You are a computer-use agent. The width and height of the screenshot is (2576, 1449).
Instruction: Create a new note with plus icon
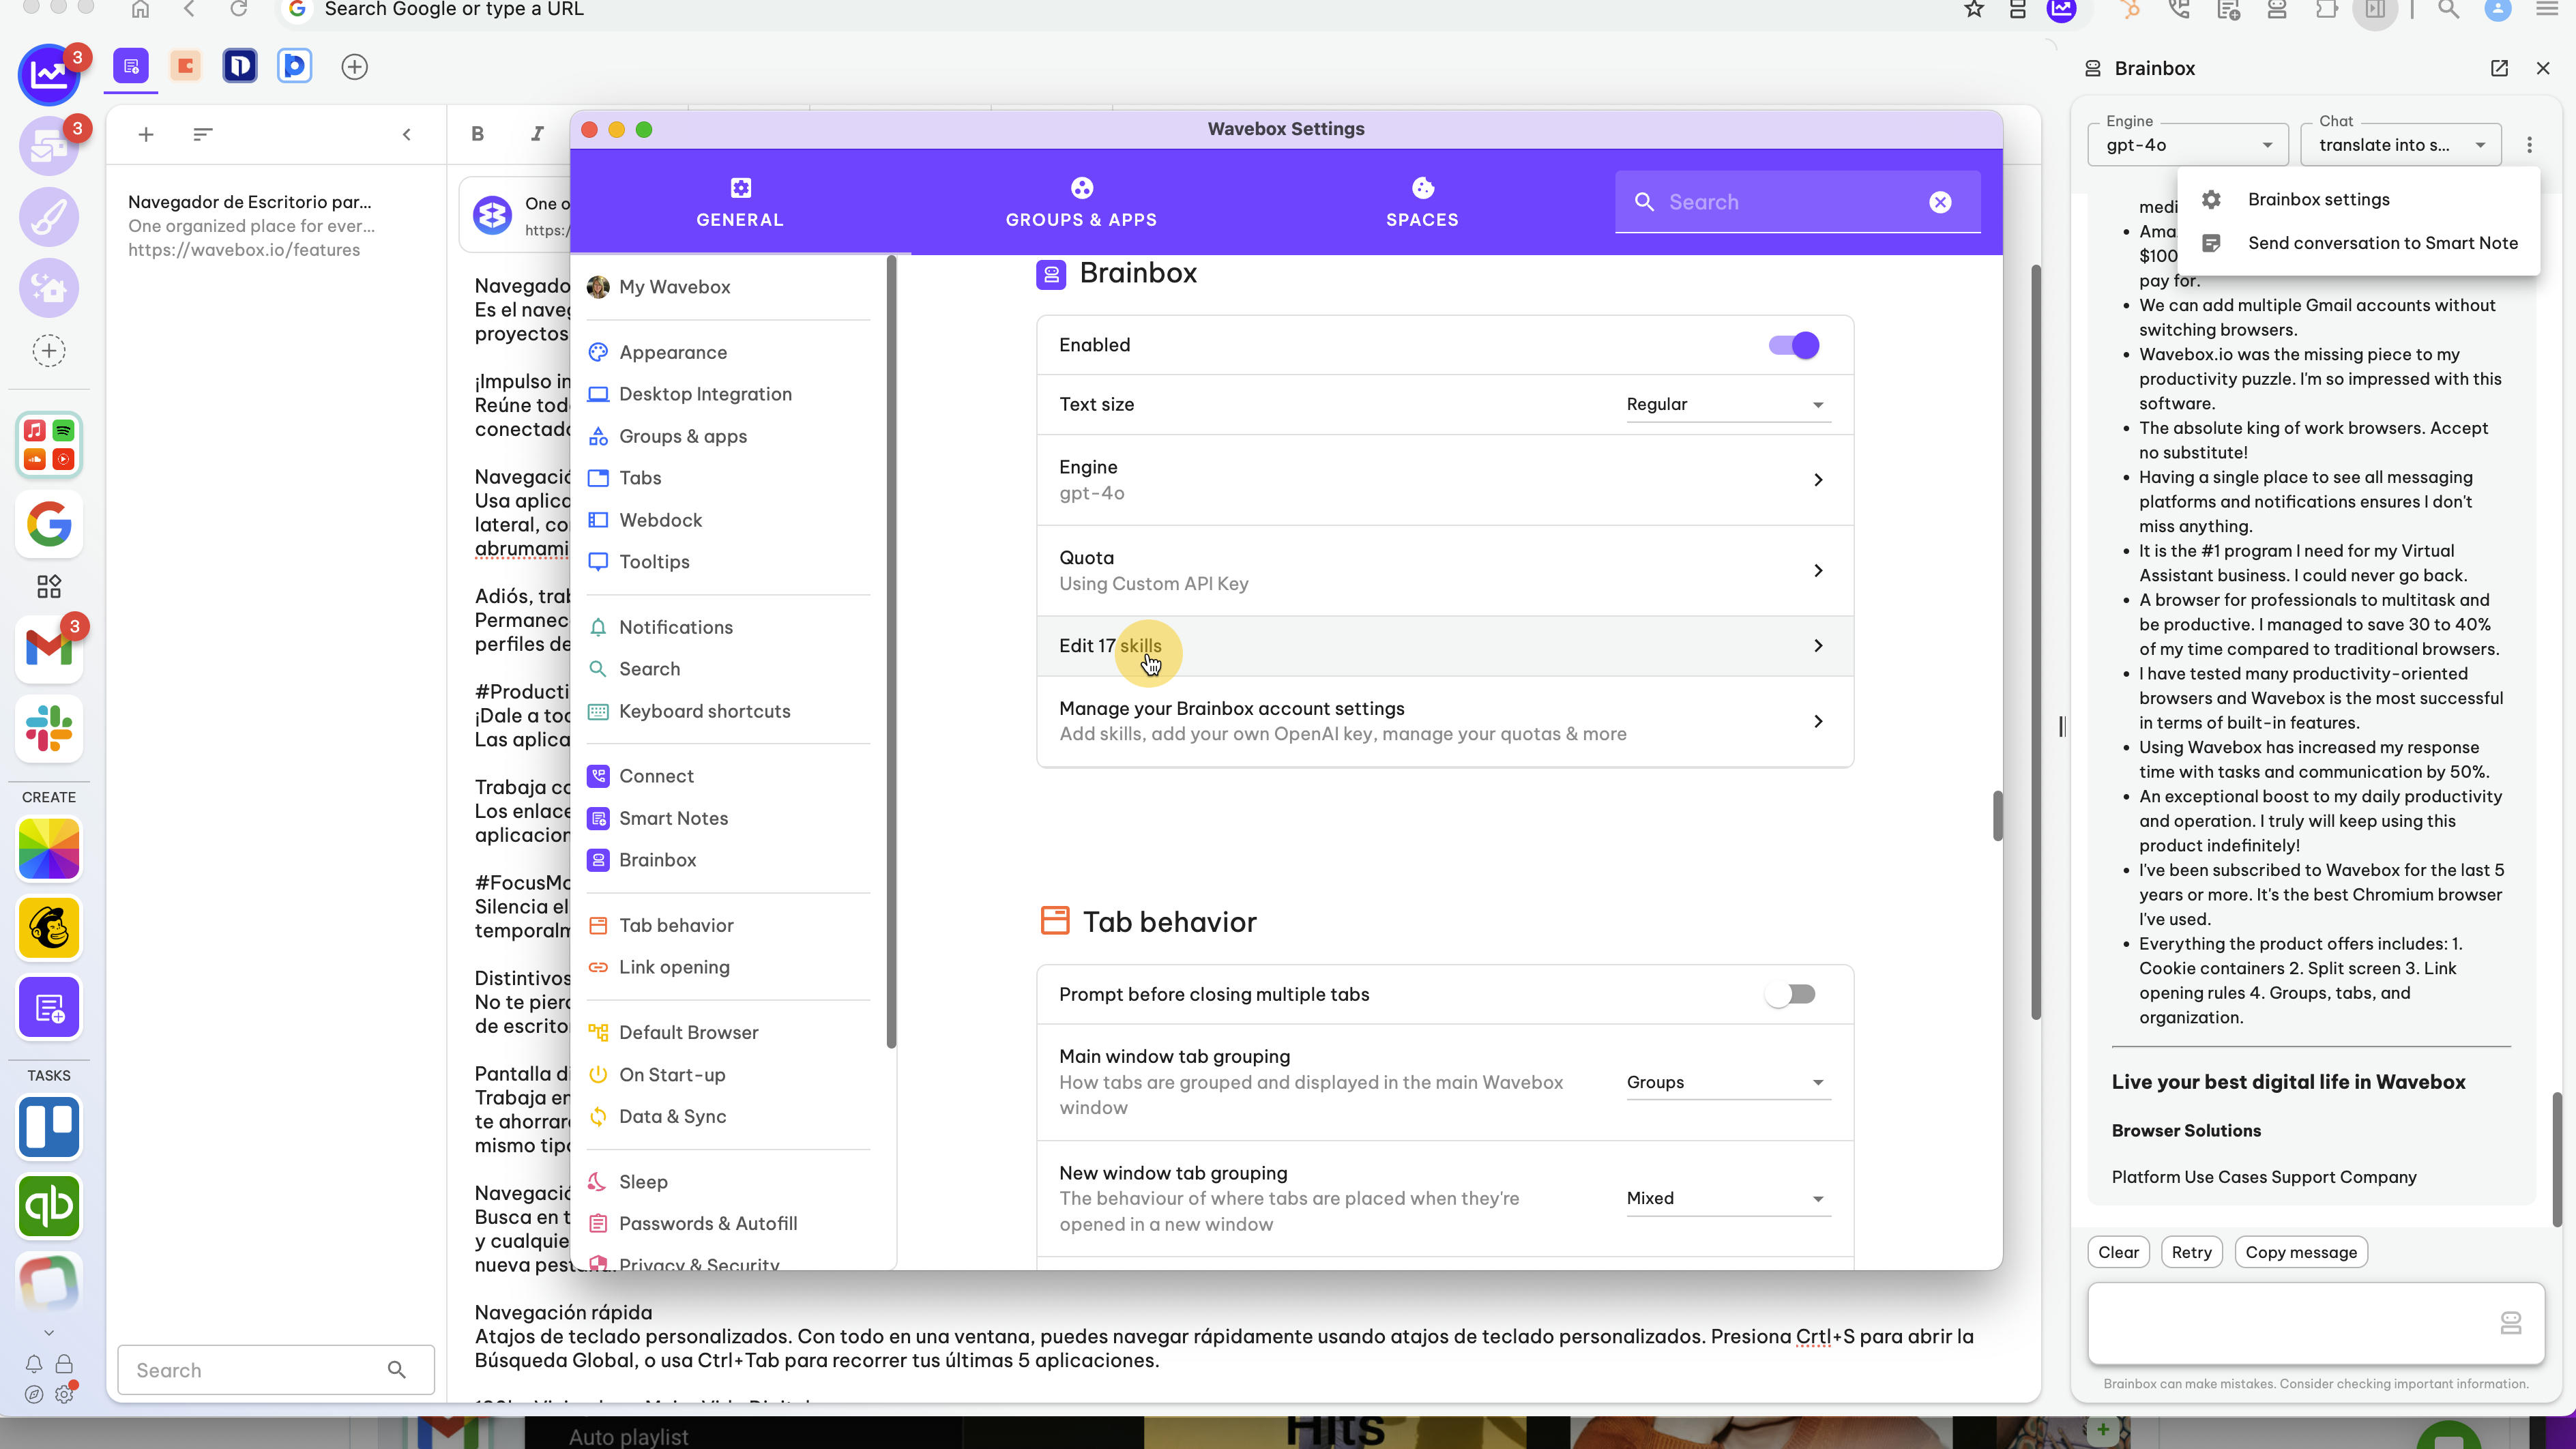pos(146,134)
